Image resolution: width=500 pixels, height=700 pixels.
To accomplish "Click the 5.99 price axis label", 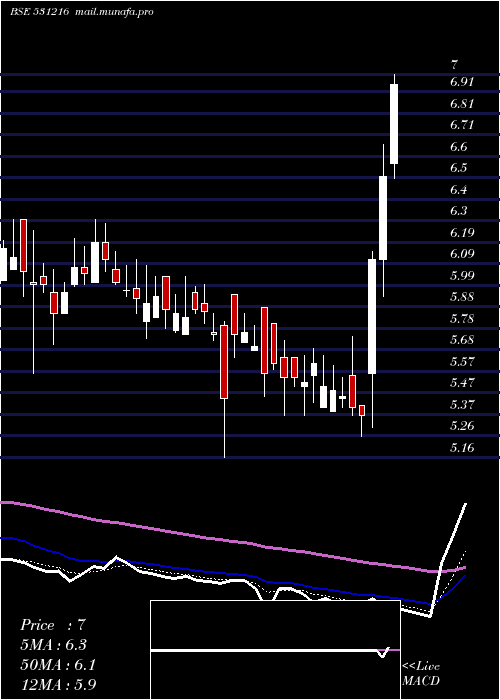I will tap(462, 275).
